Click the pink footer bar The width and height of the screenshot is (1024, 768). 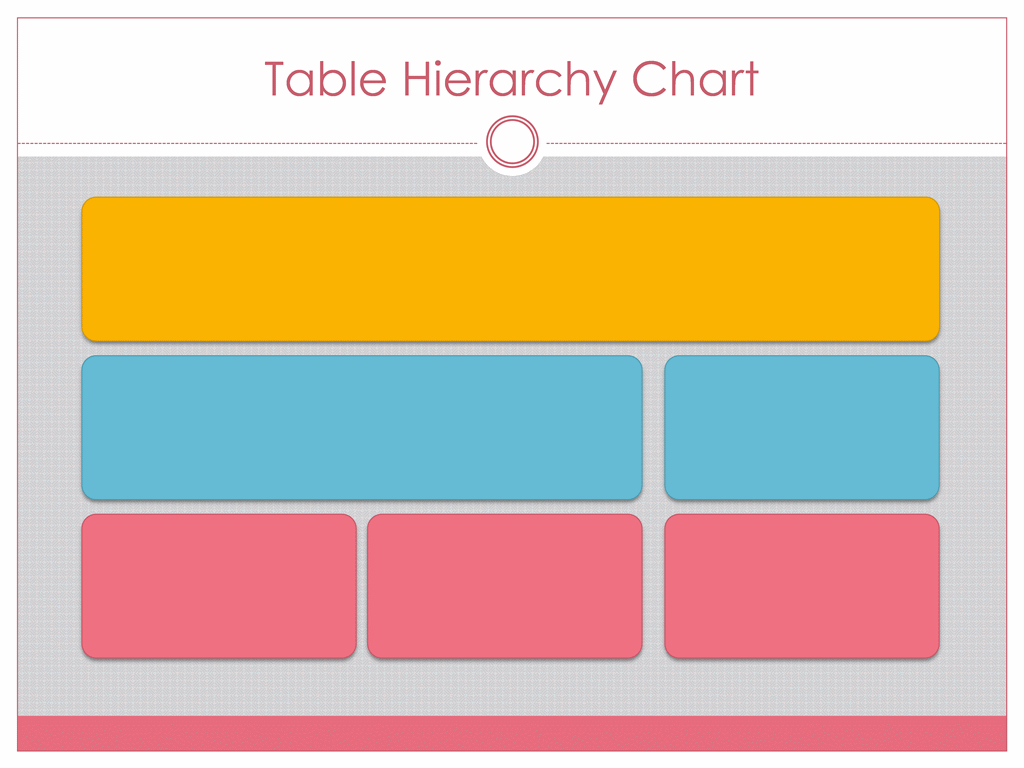(512, 733)
